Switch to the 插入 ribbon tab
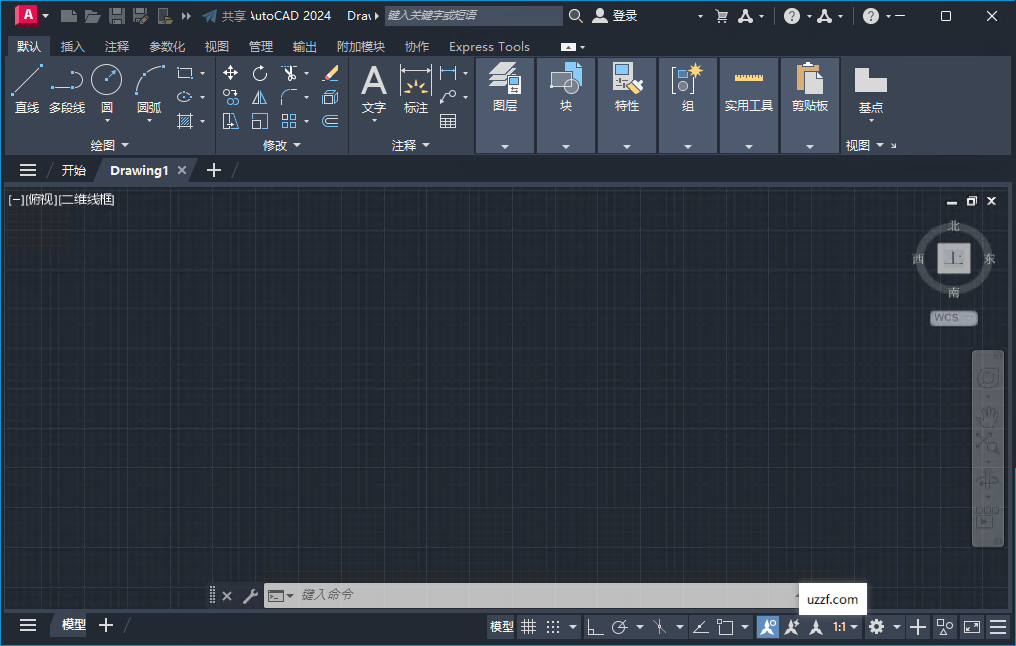The width and height of the screenshot is (1016, 646). 70,46
